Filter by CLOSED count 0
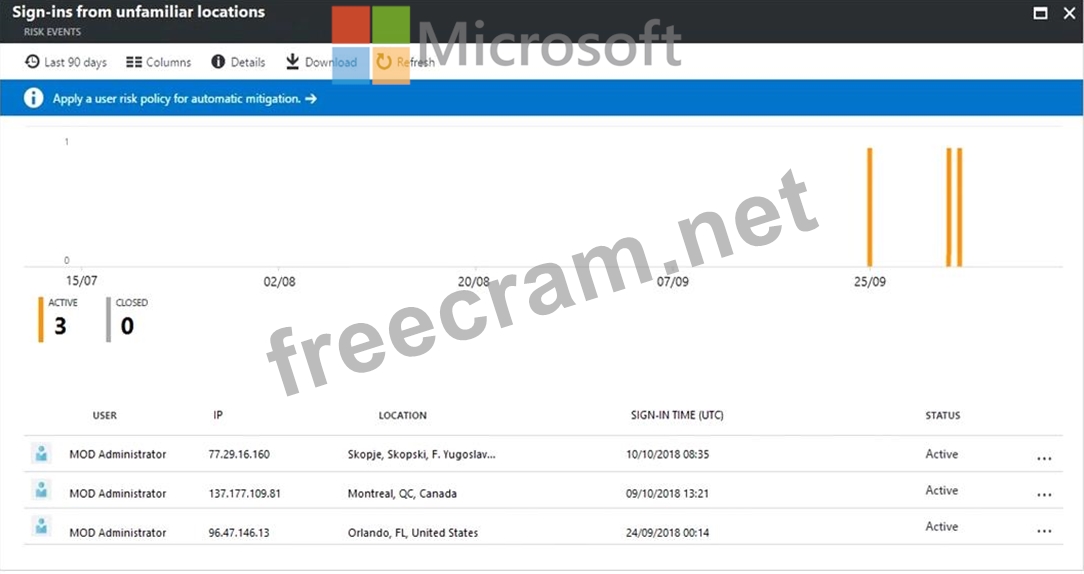 click(127, 319)
